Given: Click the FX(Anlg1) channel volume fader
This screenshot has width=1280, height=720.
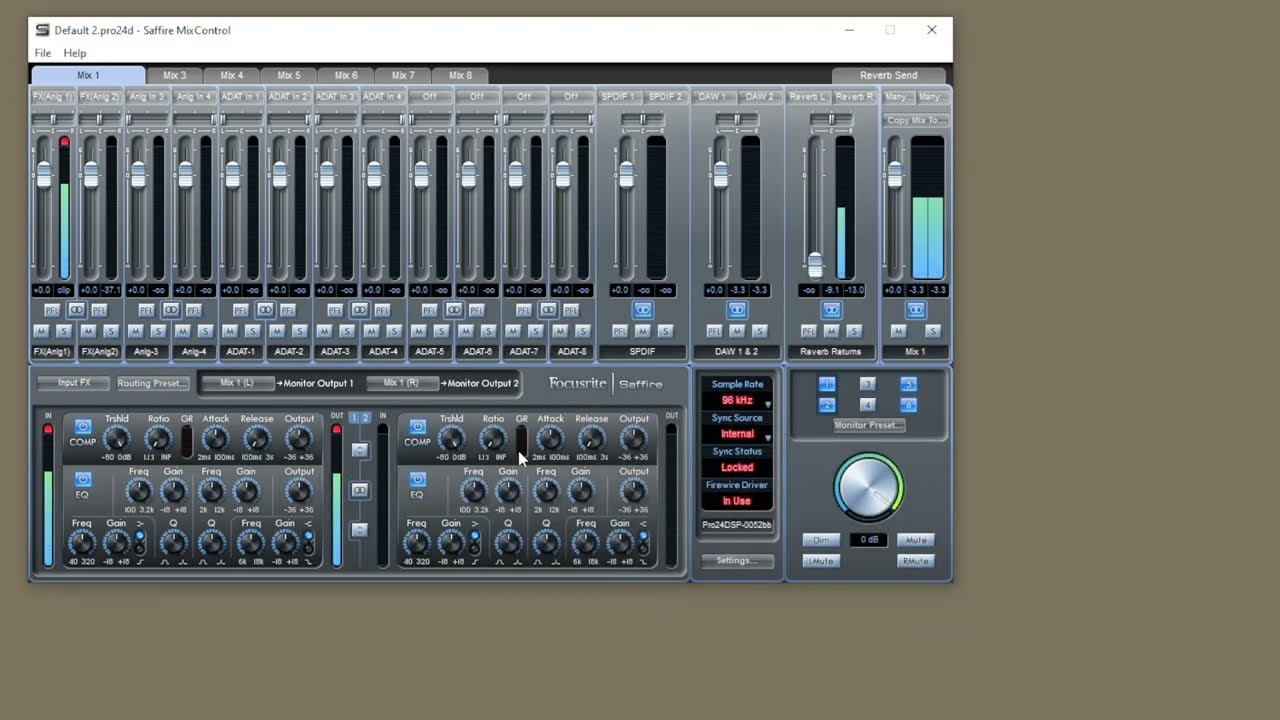Looking at the screenshot, I should [43, 175].
